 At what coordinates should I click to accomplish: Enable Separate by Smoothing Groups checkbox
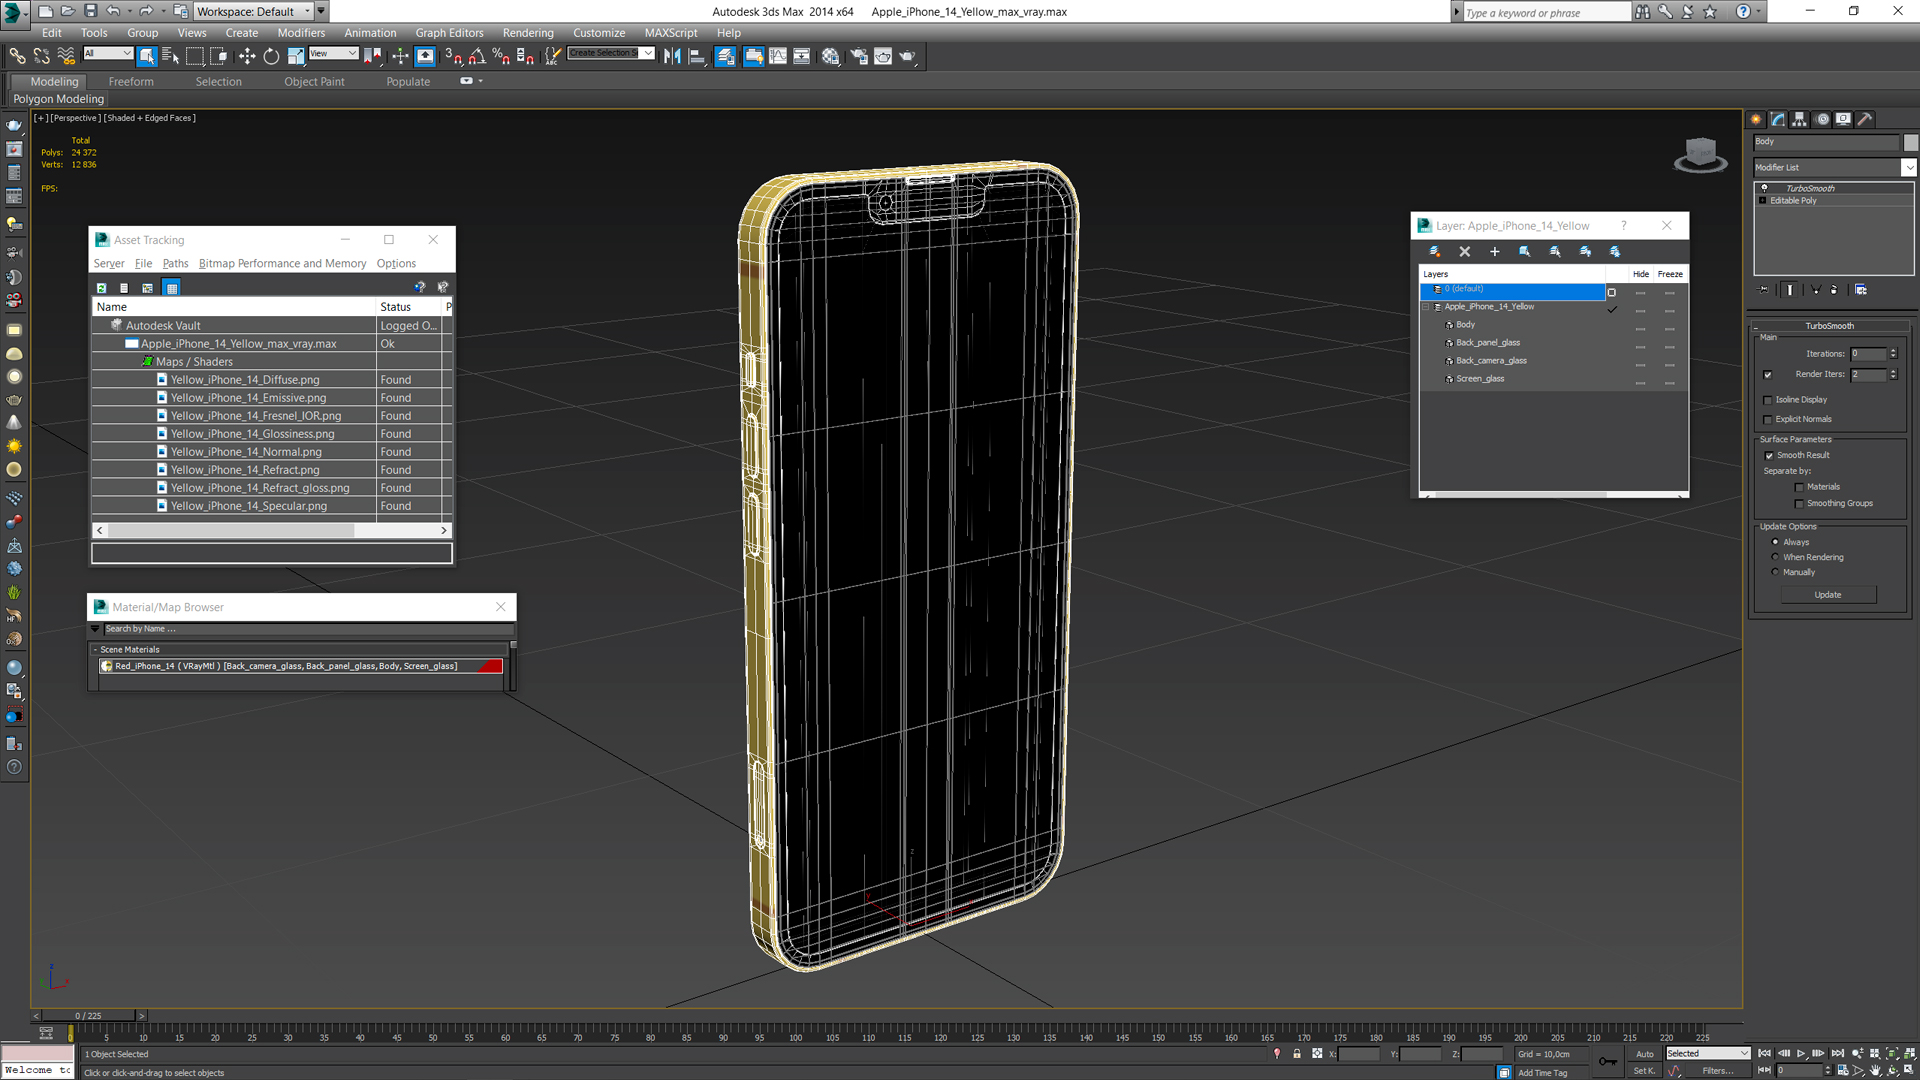click(1799, 504)
